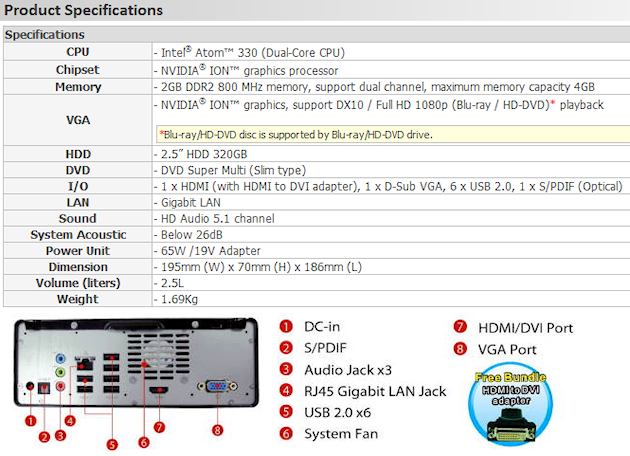Click the RJ45 Gigabit LAN Jack label
Screen dimensions: 630x456
[x=375, y=391]
